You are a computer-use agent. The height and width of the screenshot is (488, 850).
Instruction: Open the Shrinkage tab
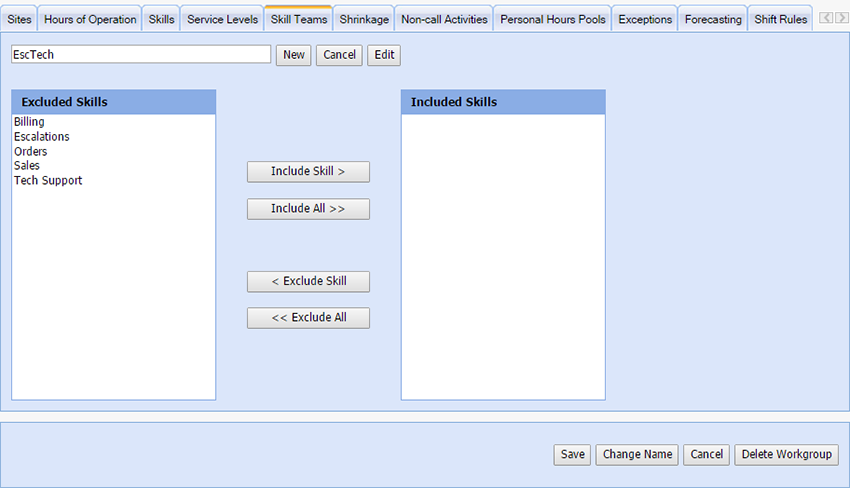364,19
